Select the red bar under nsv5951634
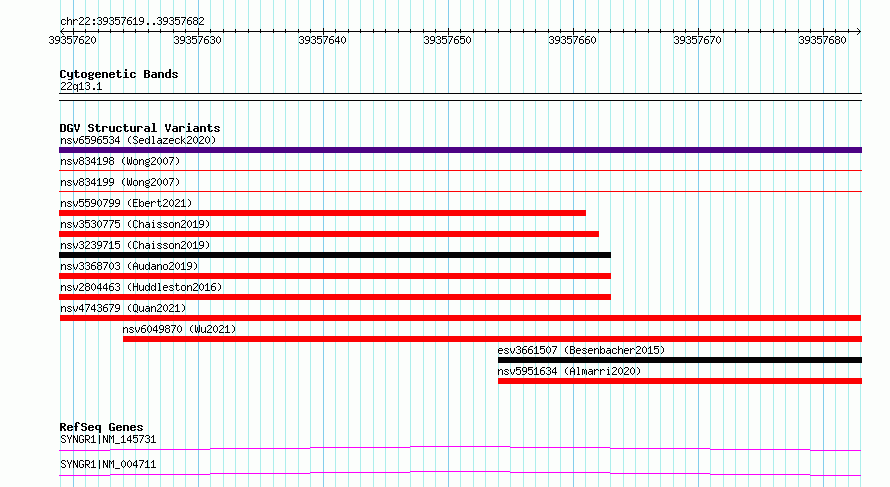The height and width of the screenshot is (487, 890). tap(680, 381)
